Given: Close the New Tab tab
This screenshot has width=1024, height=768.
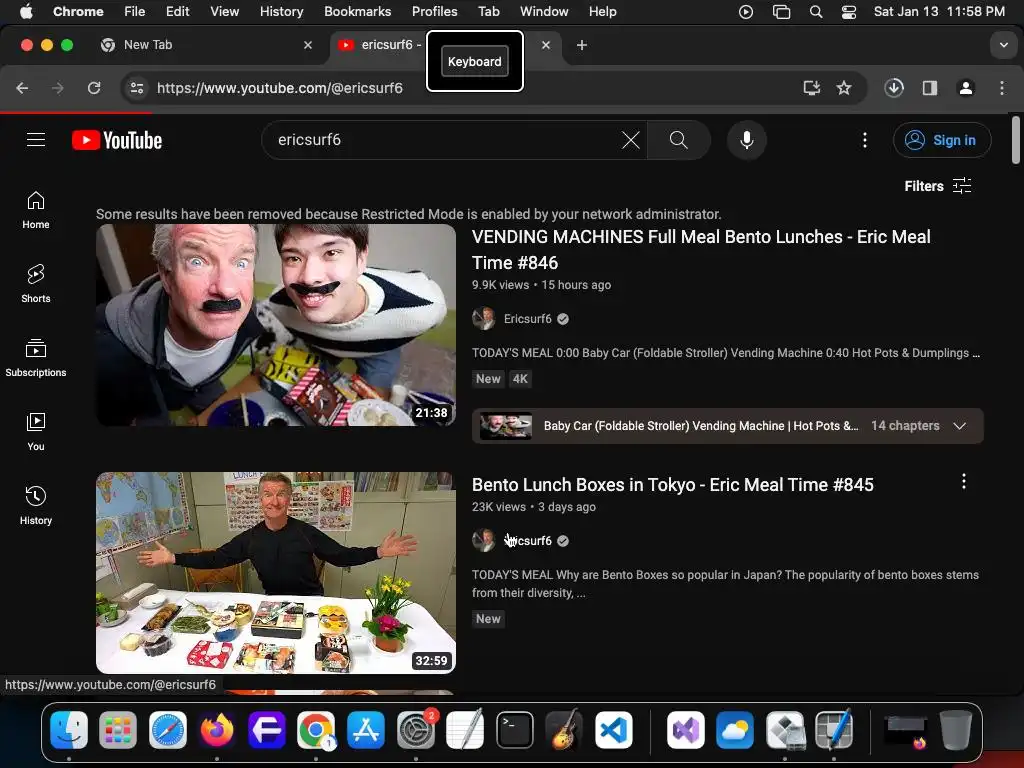Looking at the screenshot, I should 308,45.
